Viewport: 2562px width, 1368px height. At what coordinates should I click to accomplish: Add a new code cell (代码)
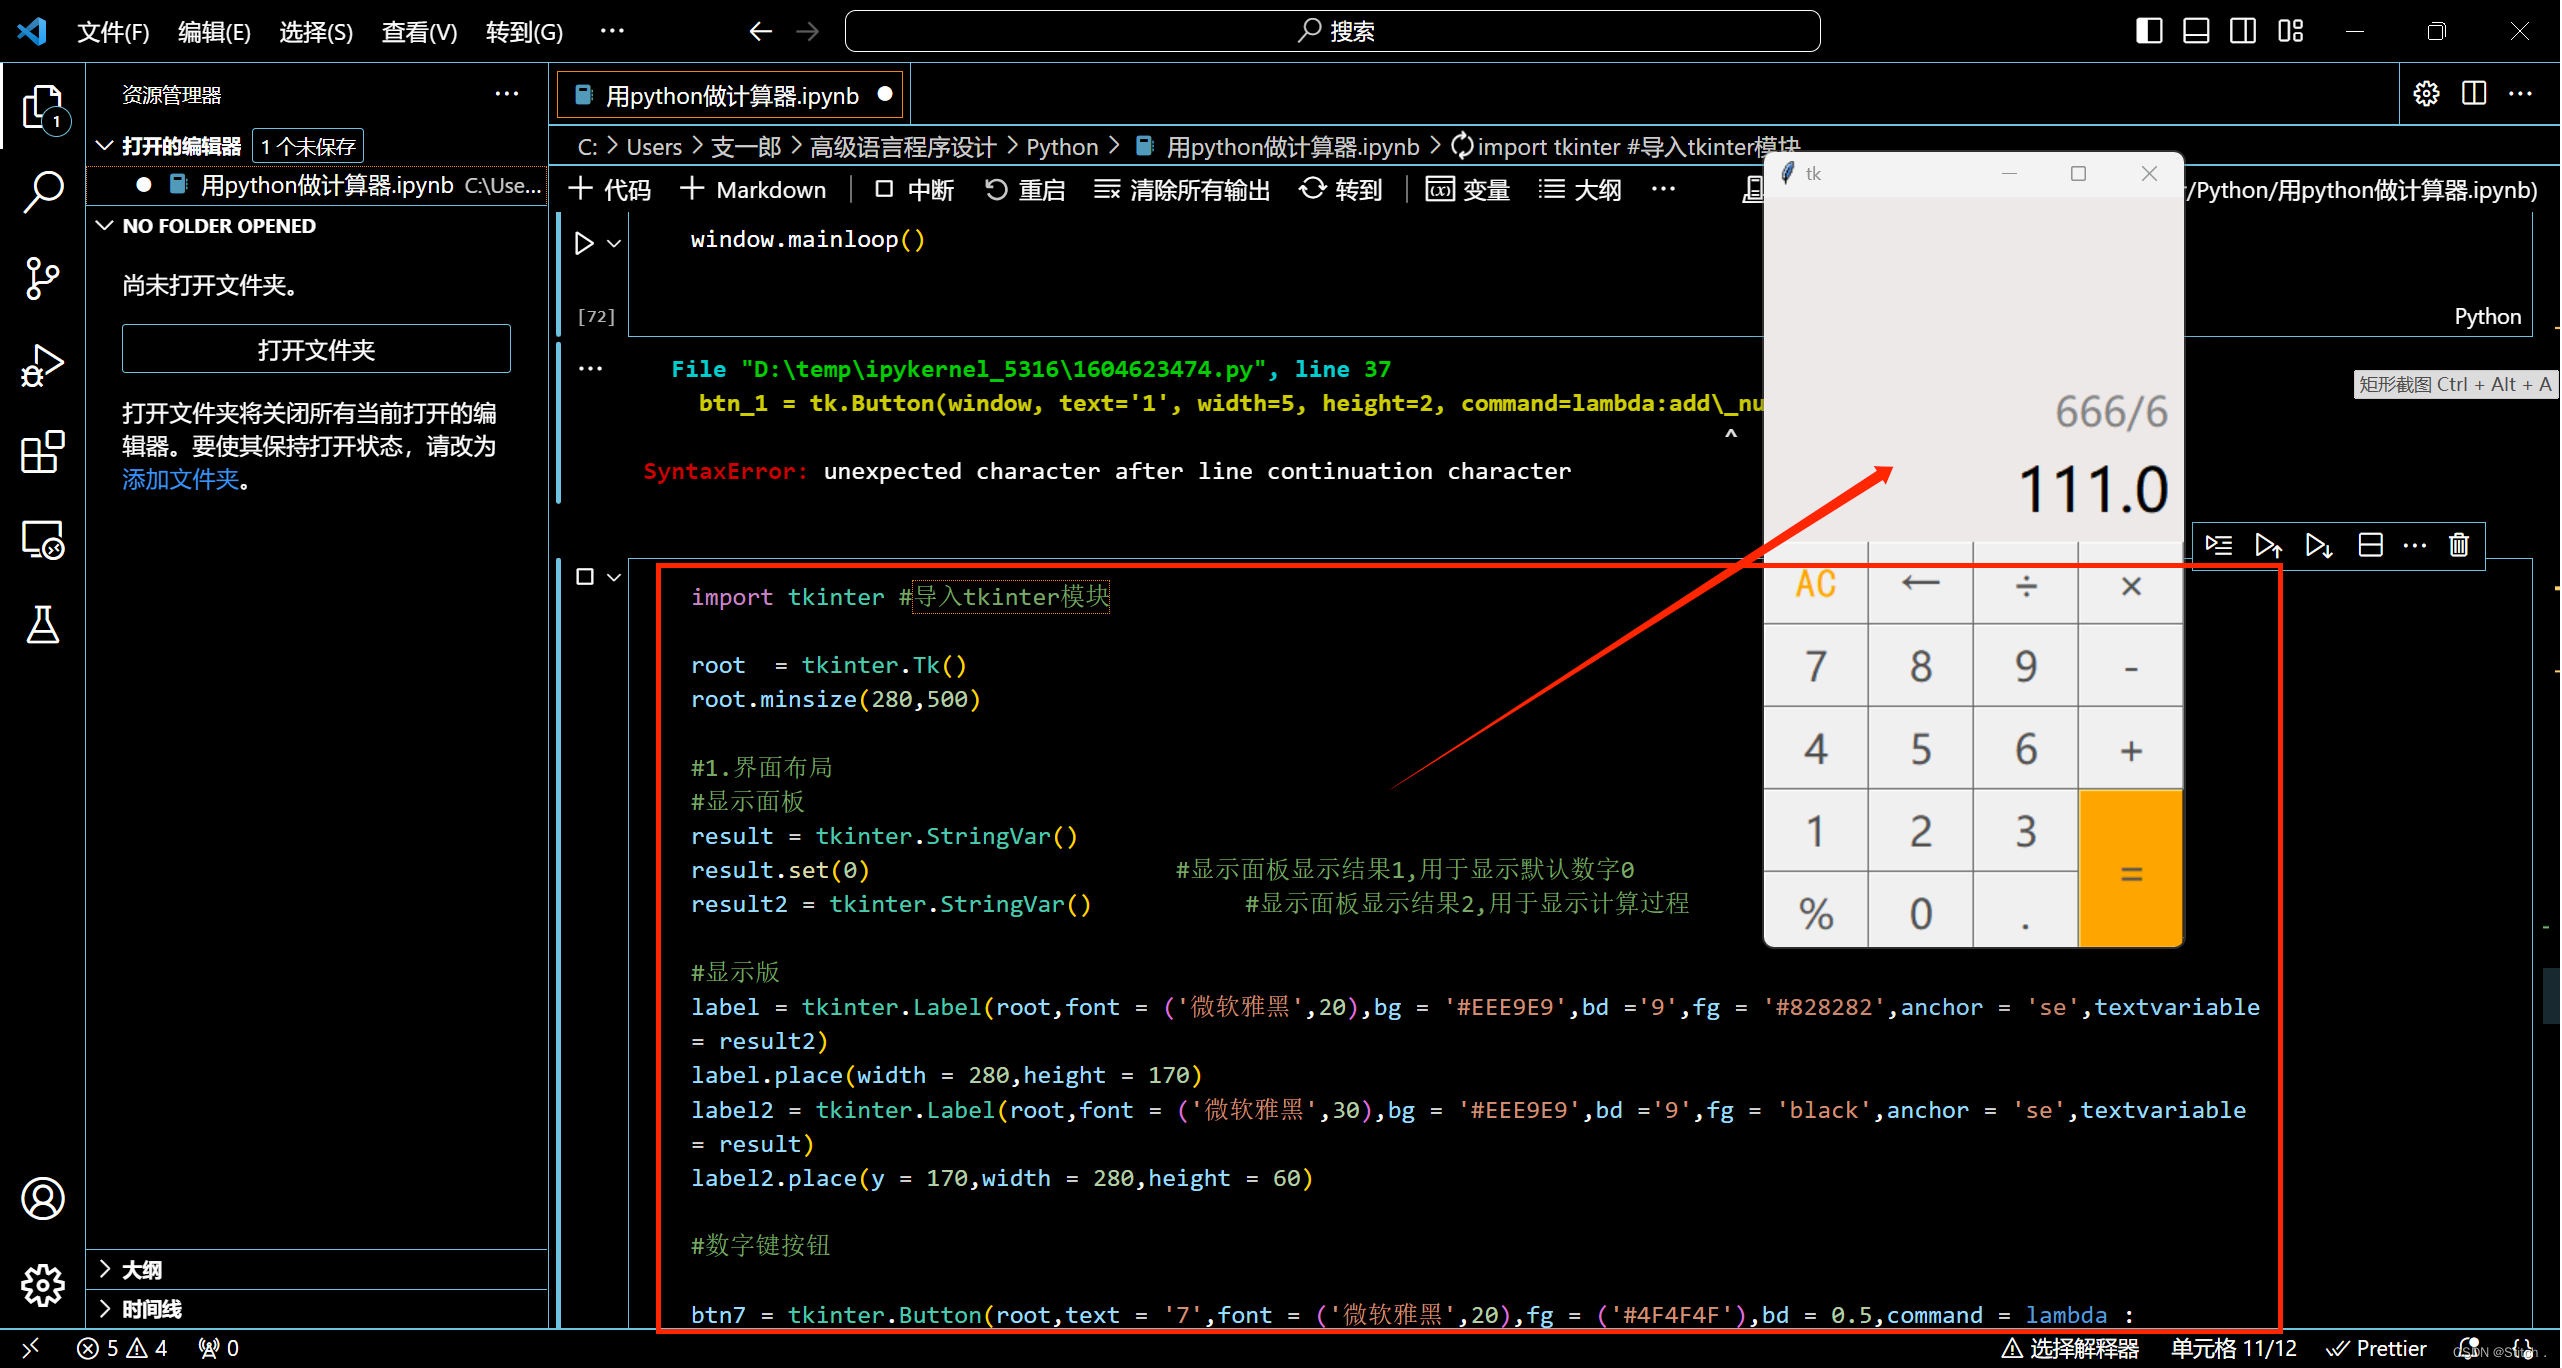[x=609, y=189]
